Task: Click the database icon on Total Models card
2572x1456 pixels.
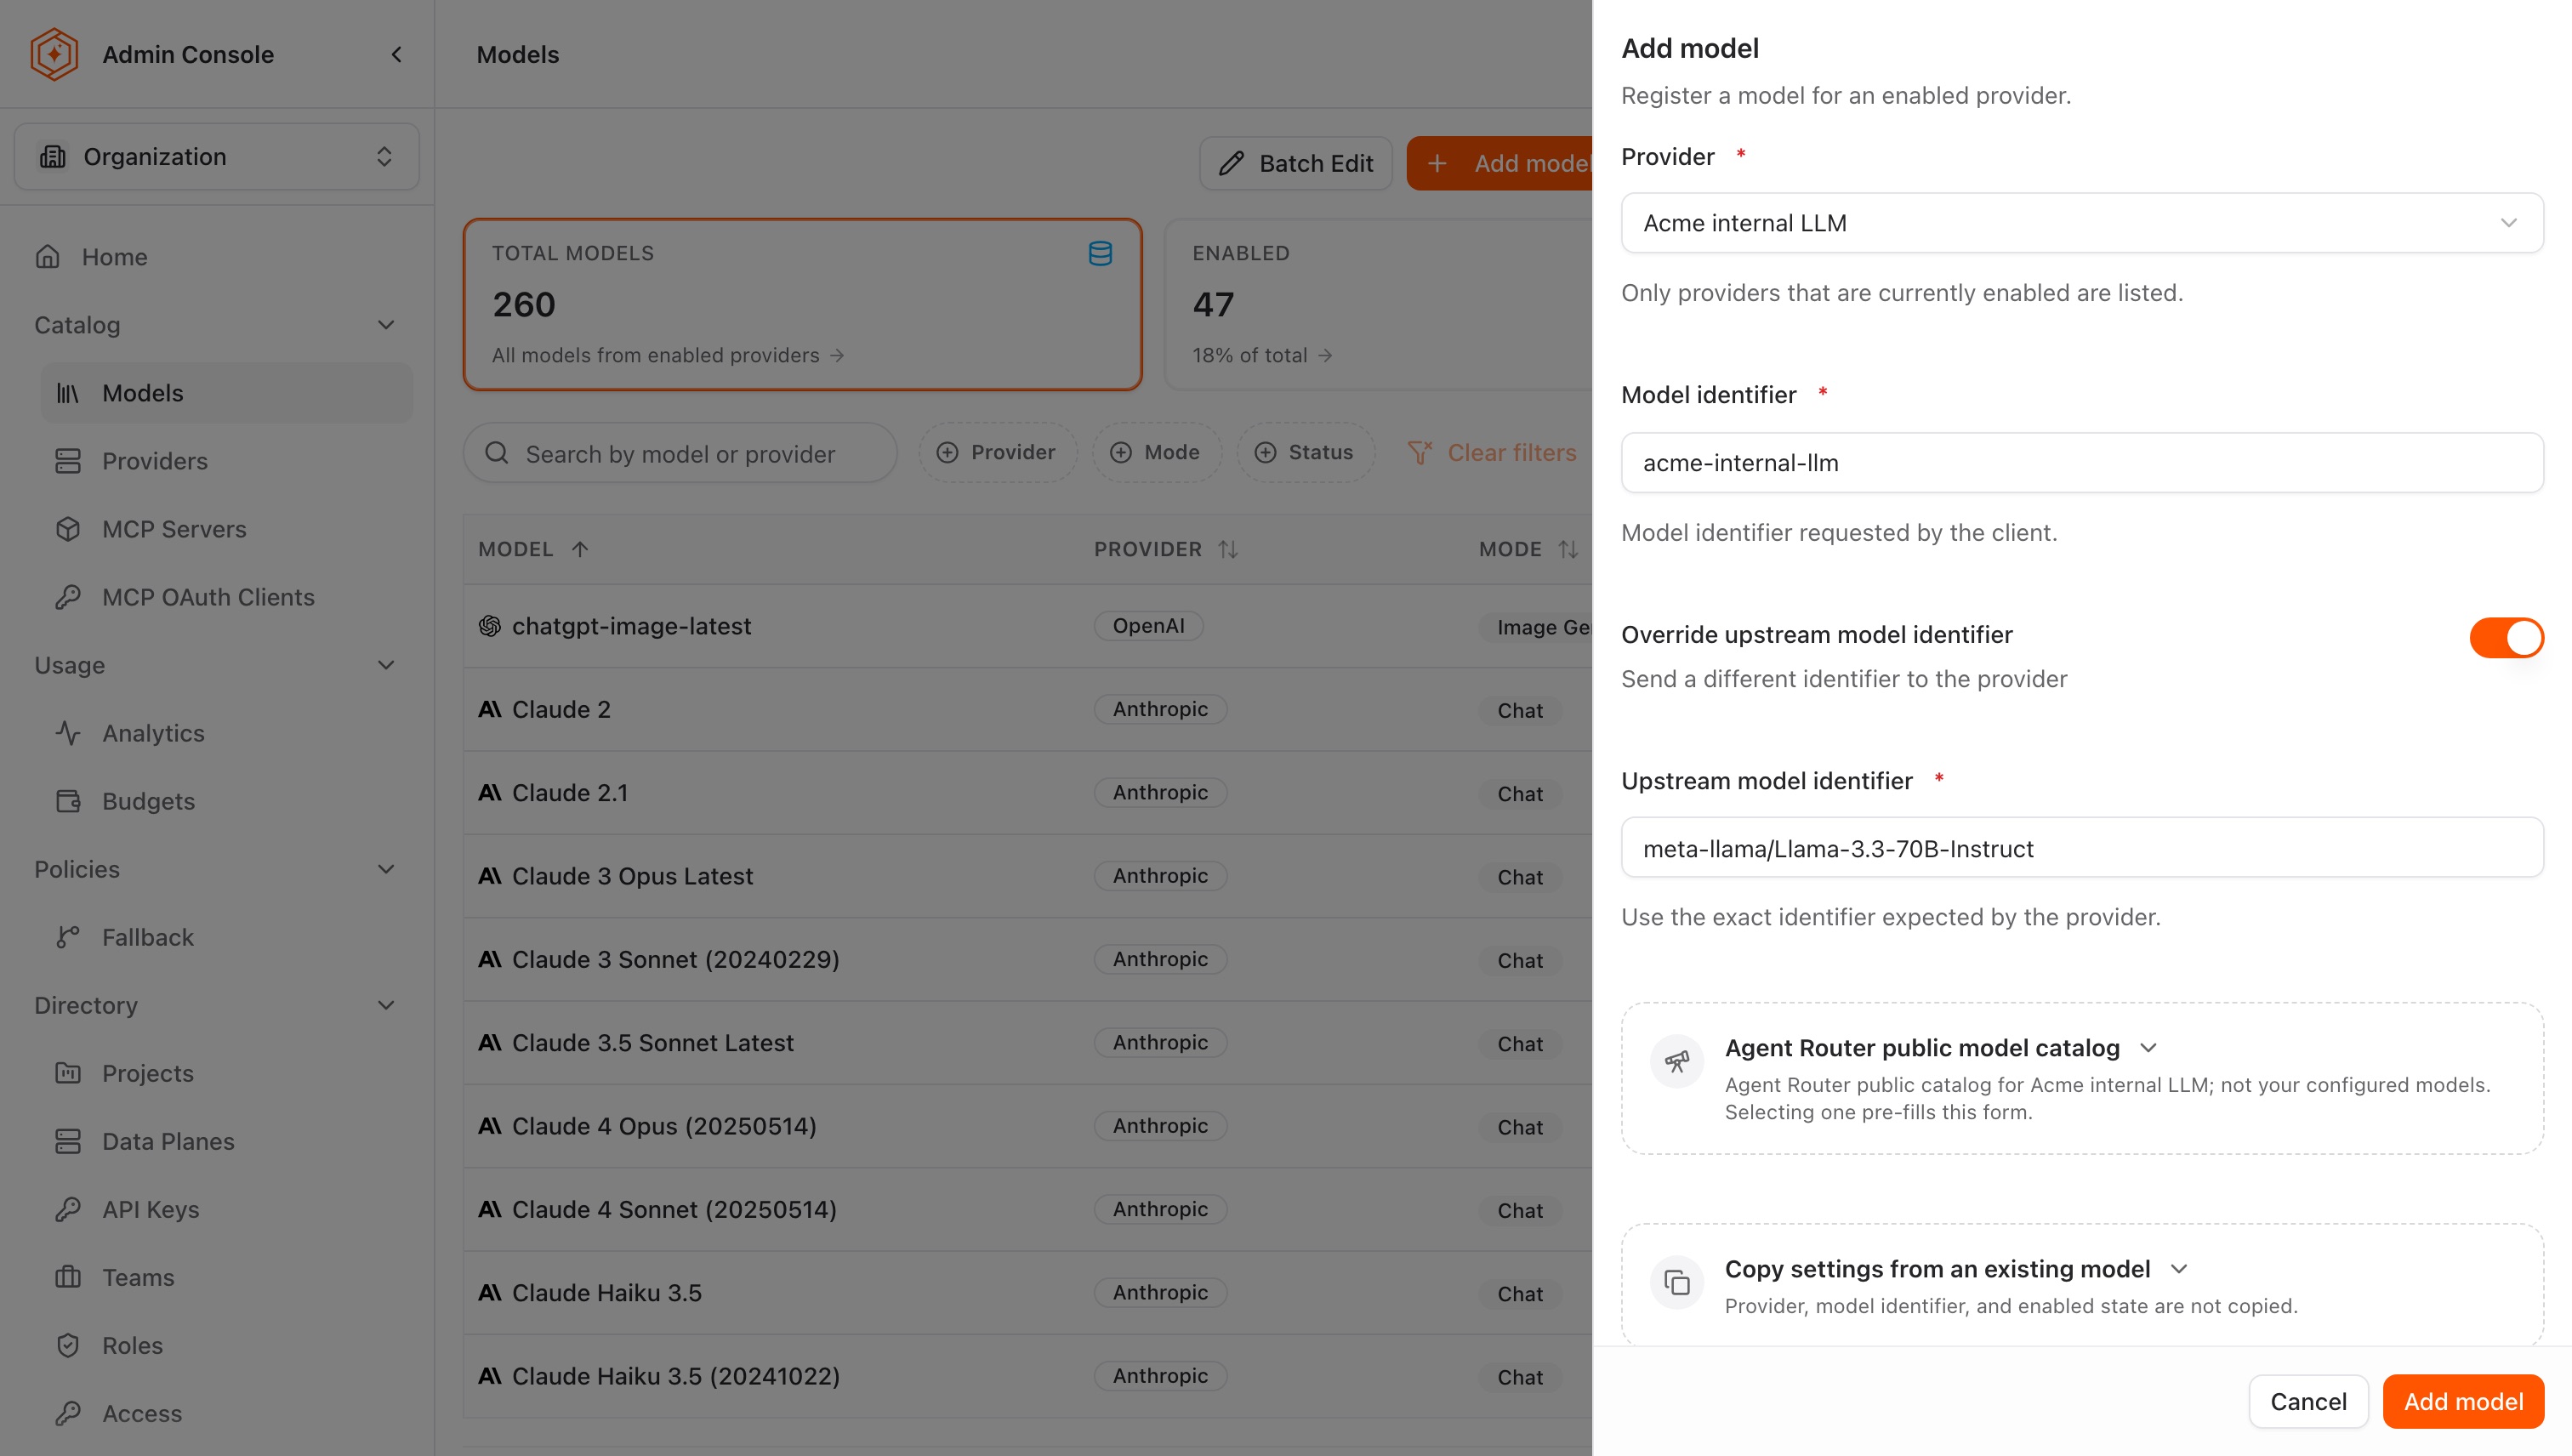Action: click(x=1100, y=253)
